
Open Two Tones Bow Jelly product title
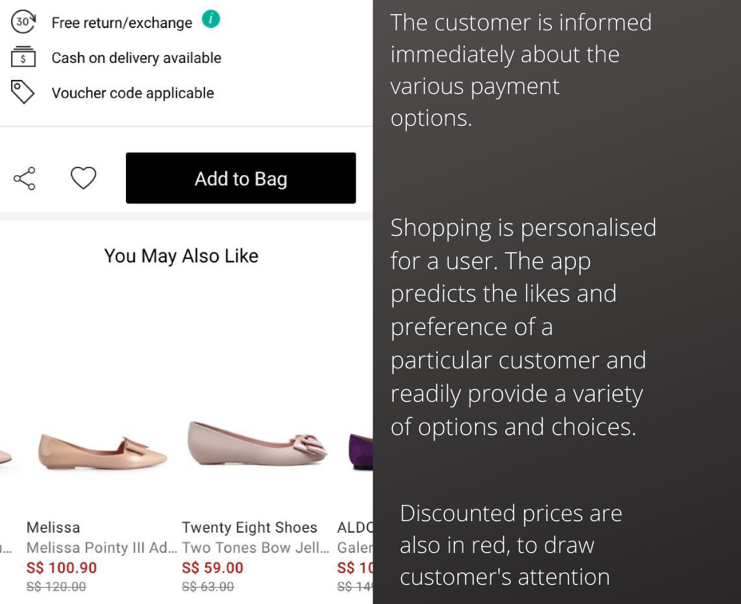[x=255, y=548]
